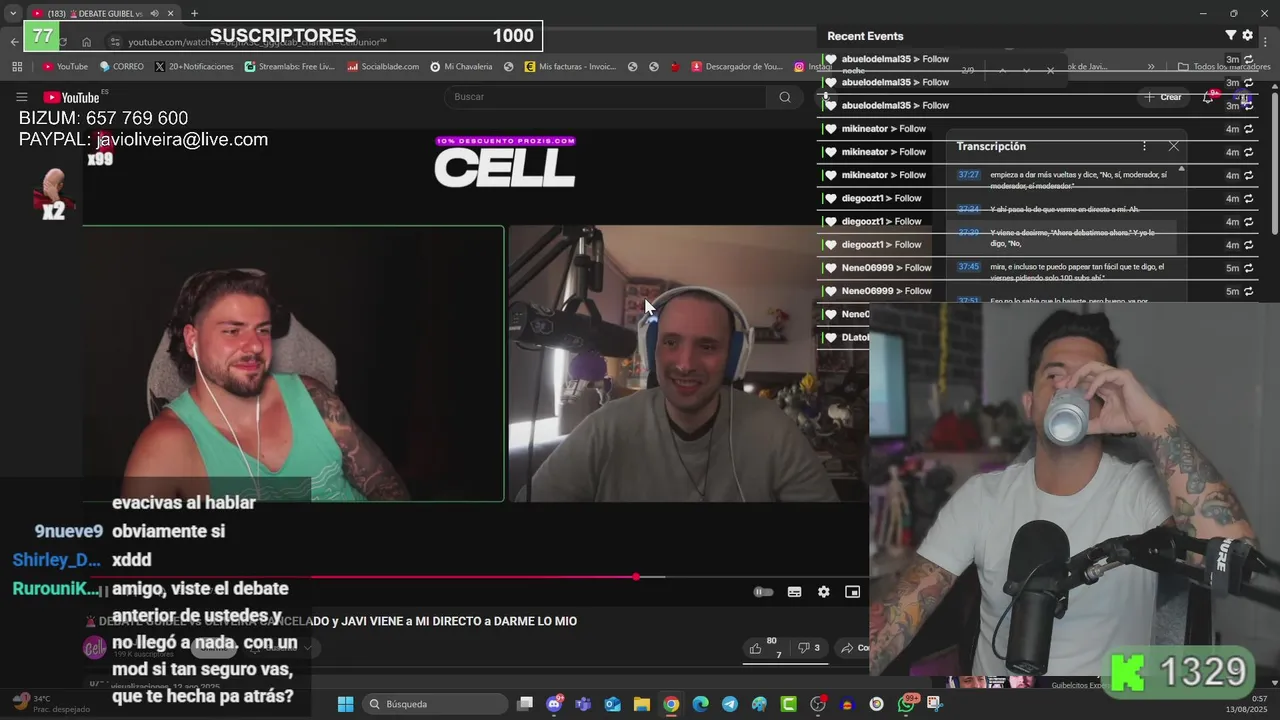Open File Explorer from taskbar
Image resolution: width=1280 pixels, height=720 pixels.
point(641,704)
